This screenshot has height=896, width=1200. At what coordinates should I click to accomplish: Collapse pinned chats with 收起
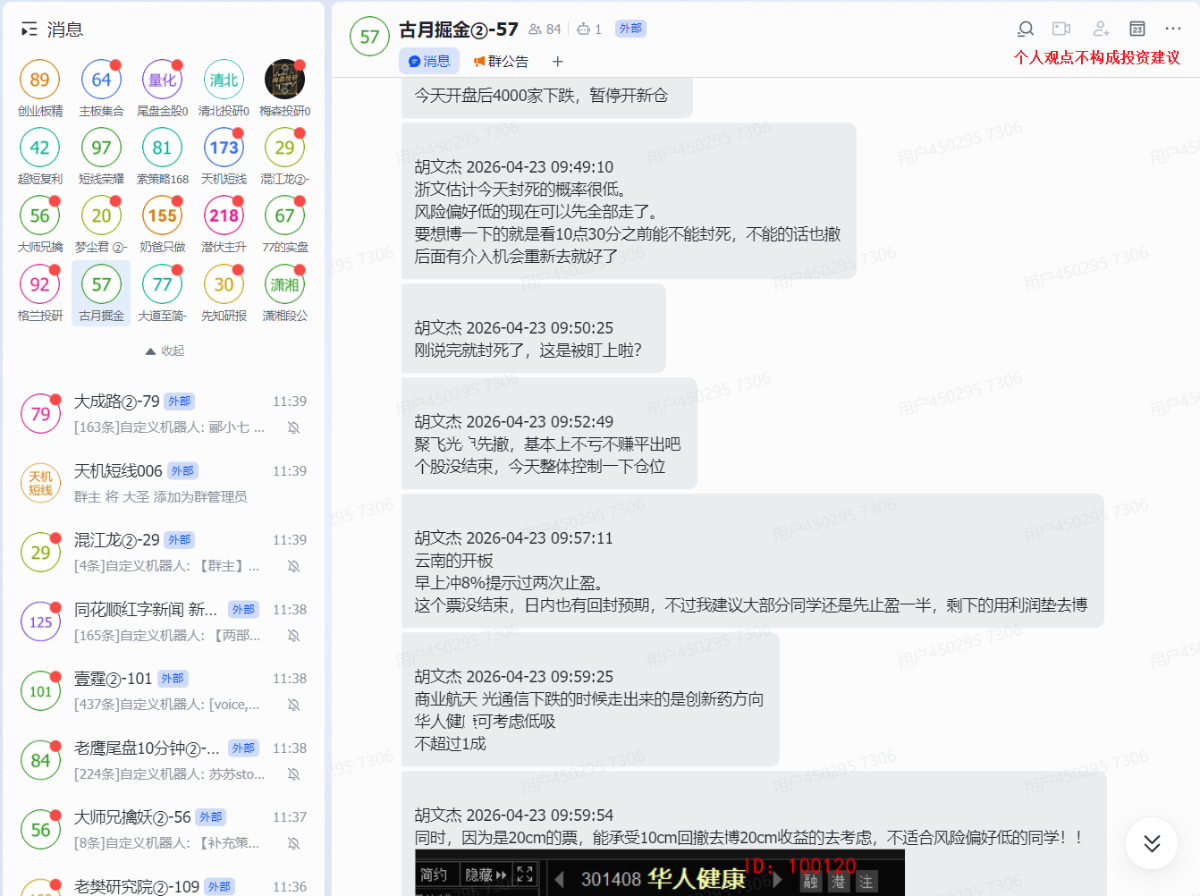coord(165,351)
